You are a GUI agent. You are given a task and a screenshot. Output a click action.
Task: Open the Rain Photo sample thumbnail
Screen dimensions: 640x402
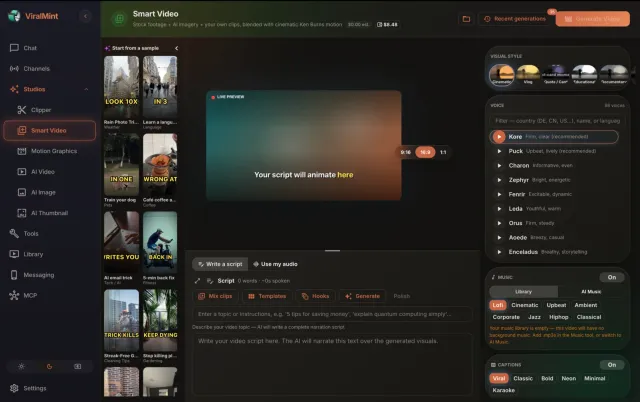point(121,87)
